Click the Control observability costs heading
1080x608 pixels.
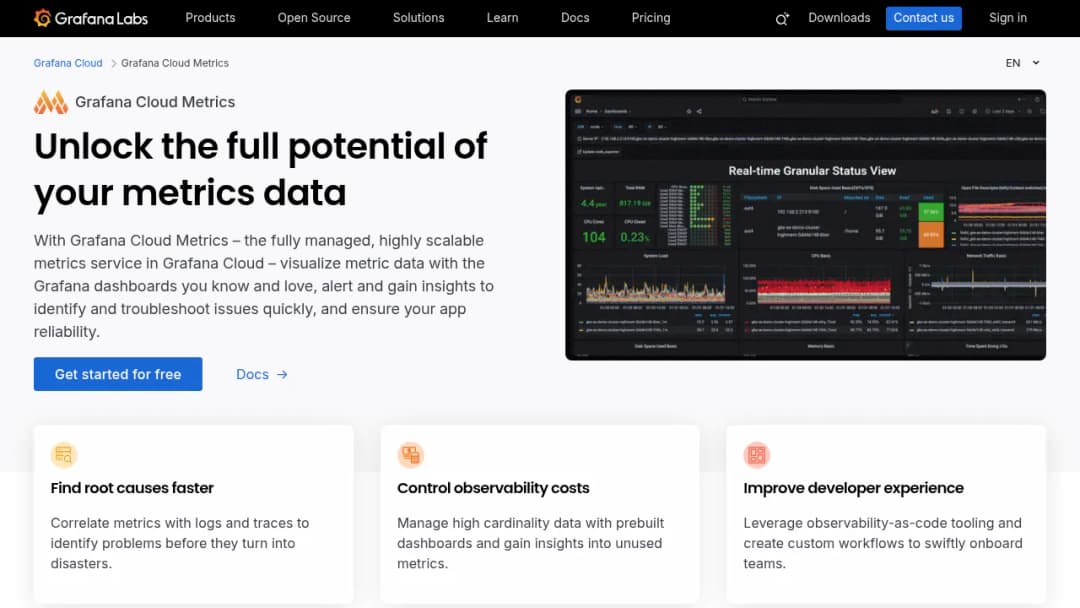point(493,488)
